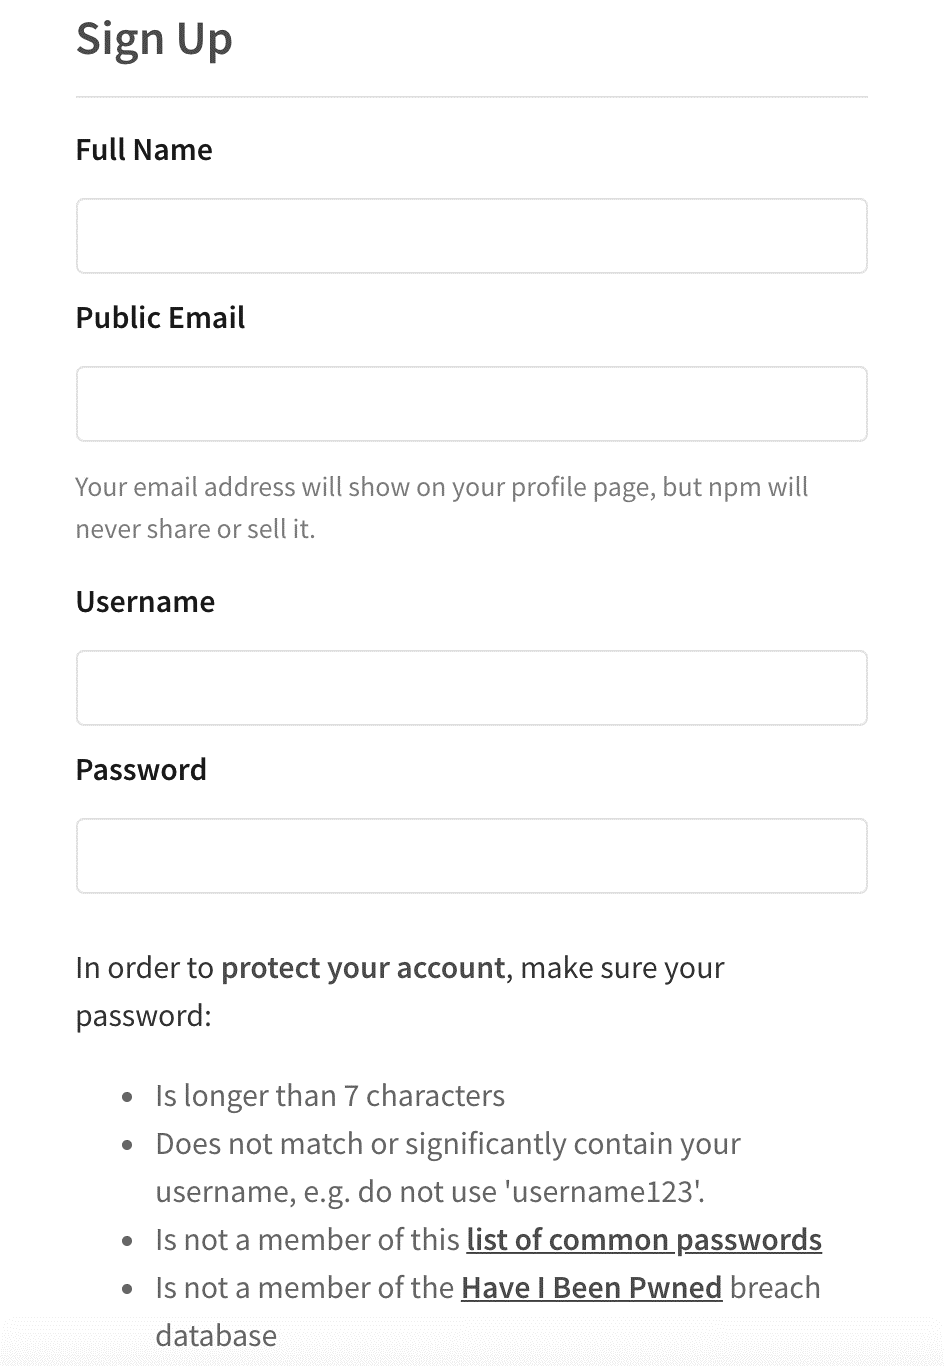This screenshot has height=1366, width=944.
Task: Follow the Have I Been Pwned link
Action: (x=591, y=1288)
